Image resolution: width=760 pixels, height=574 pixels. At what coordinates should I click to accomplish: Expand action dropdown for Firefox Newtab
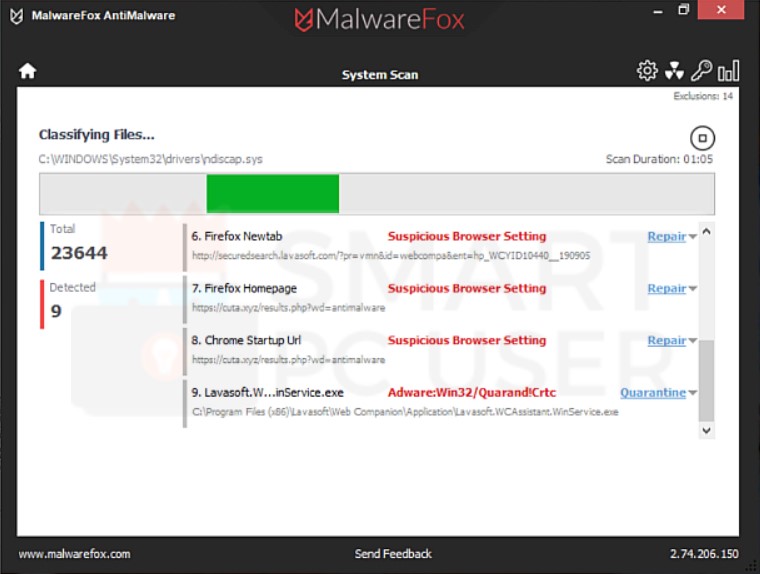click(x=693, y=238)
